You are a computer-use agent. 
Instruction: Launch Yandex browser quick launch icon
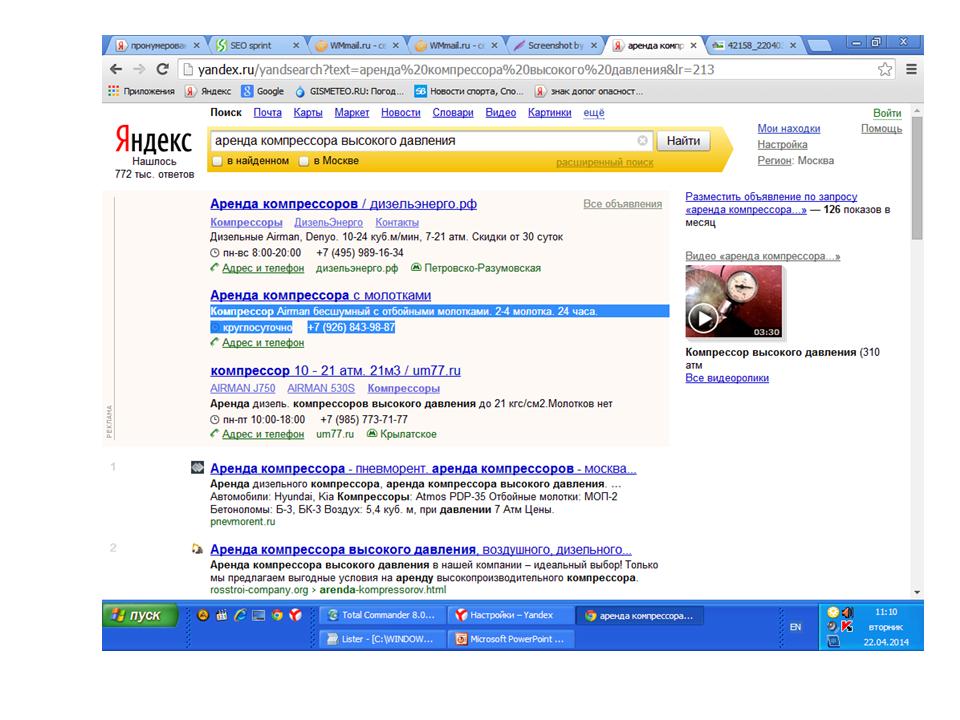tap(296, 615)
